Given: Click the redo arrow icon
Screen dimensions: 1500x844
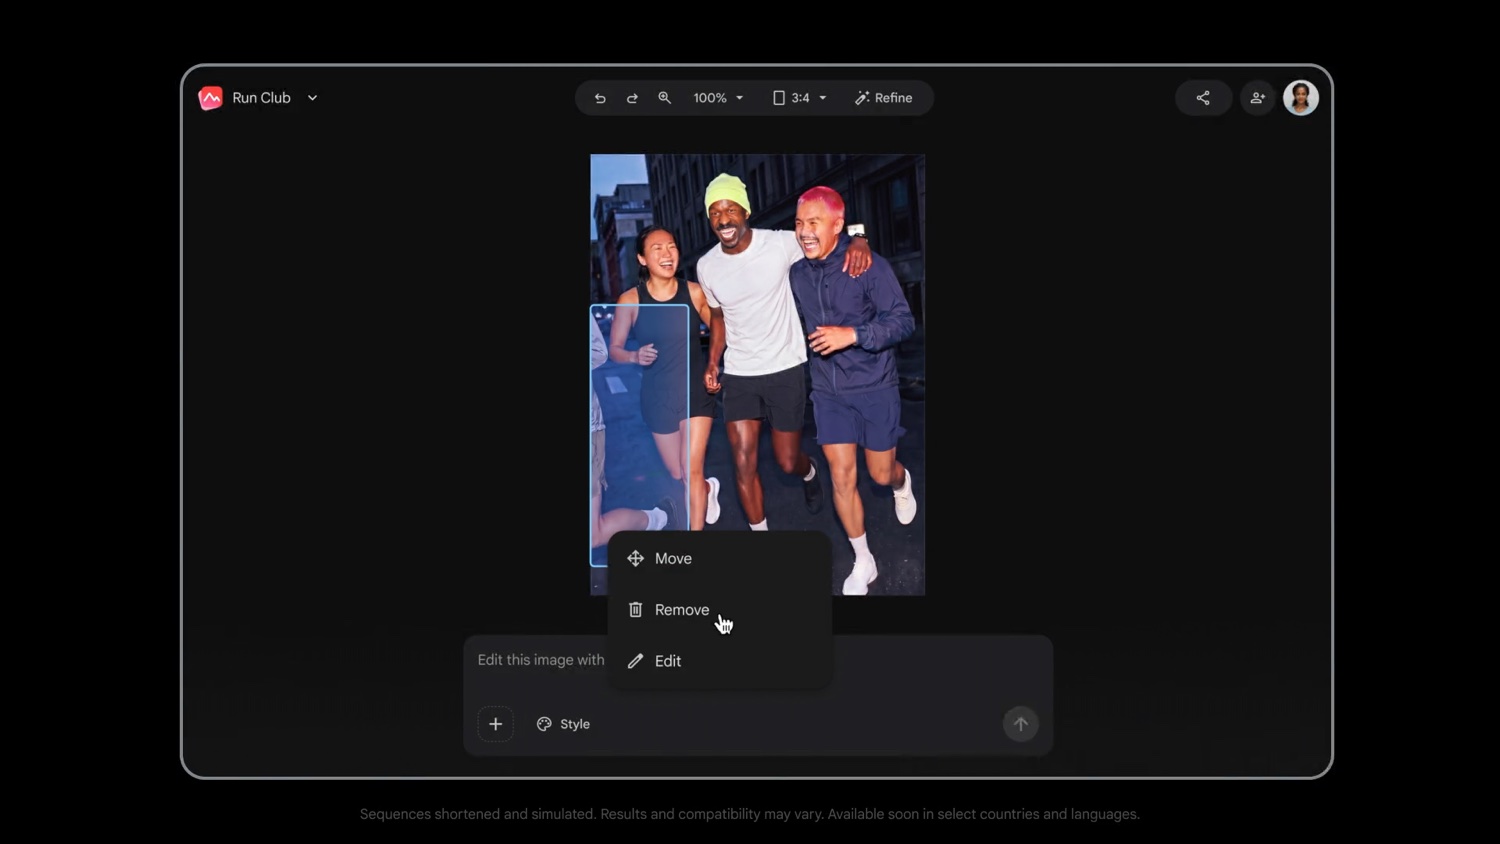Looking at the screenshot, I should [632, 98].
